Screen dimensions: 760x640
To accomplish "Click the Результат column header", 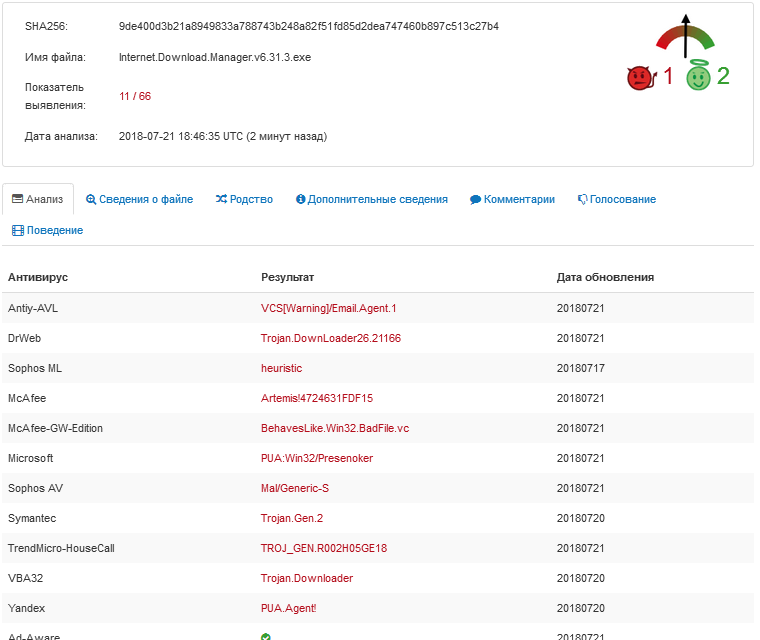I will coord(287,277).
